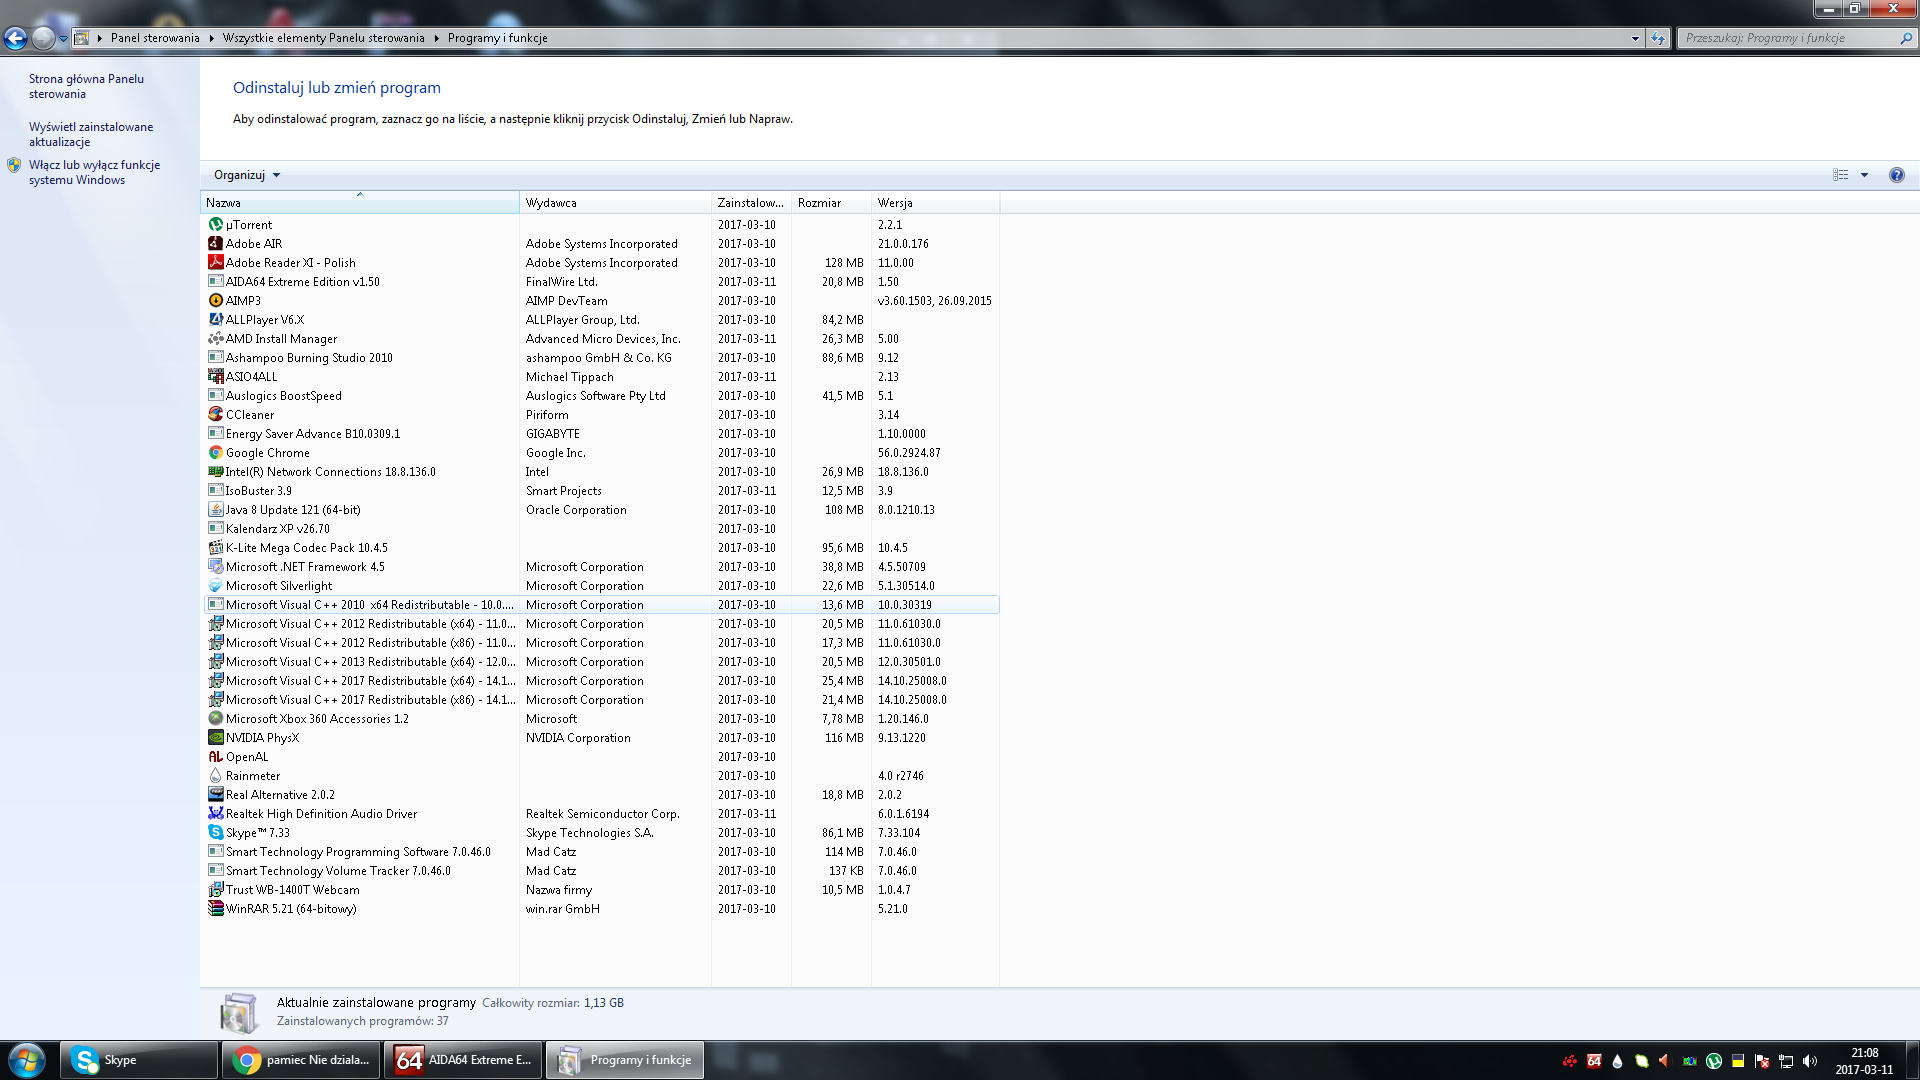
Task: Click the ALLPlayer V6.X icon
Action: pyautogui.click(x=215, y=320)
